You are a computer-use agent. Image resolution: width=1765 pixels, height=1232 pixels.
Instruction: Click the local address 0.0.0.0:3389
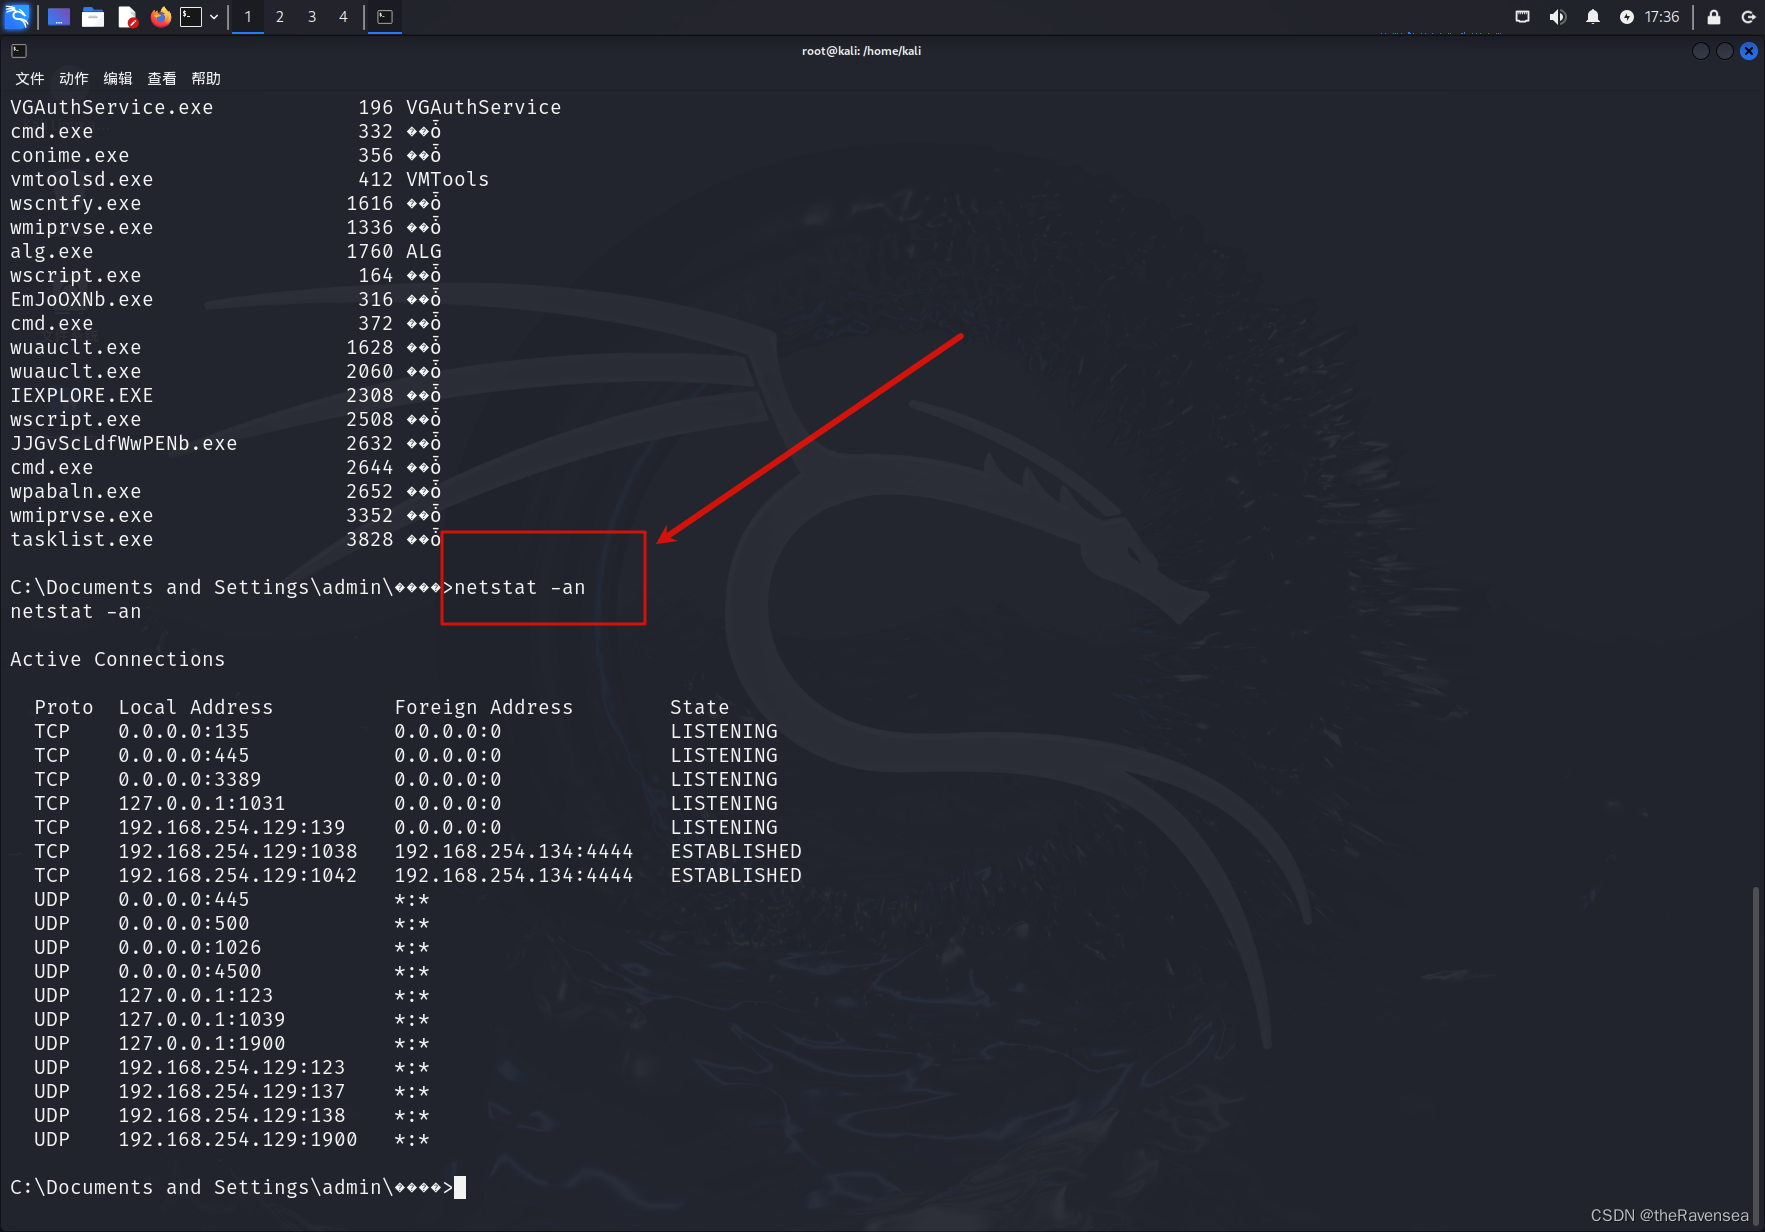click(x=190, y=779)
